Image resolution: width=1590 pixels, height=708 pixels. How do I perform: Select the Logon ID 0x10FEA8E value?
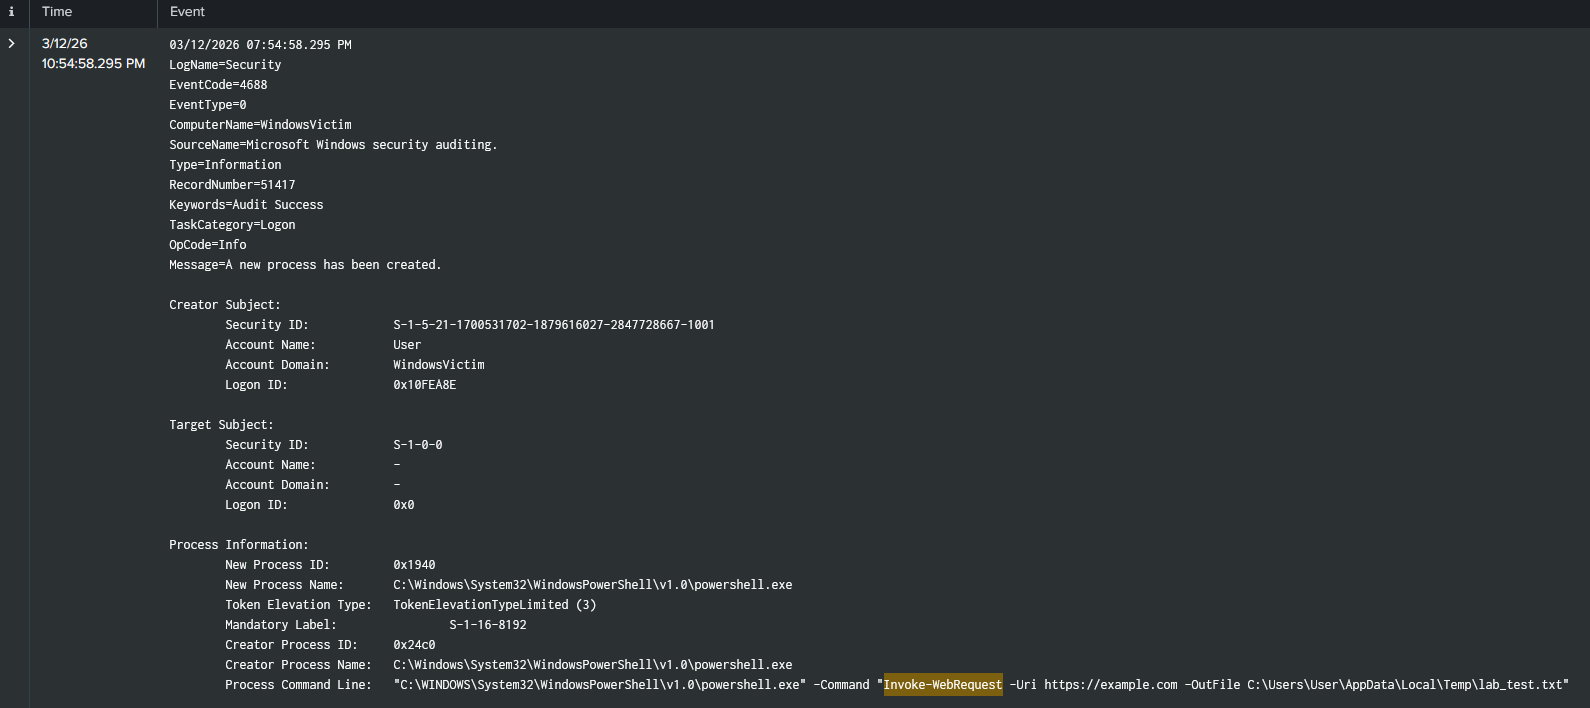(x=424, y=385)
